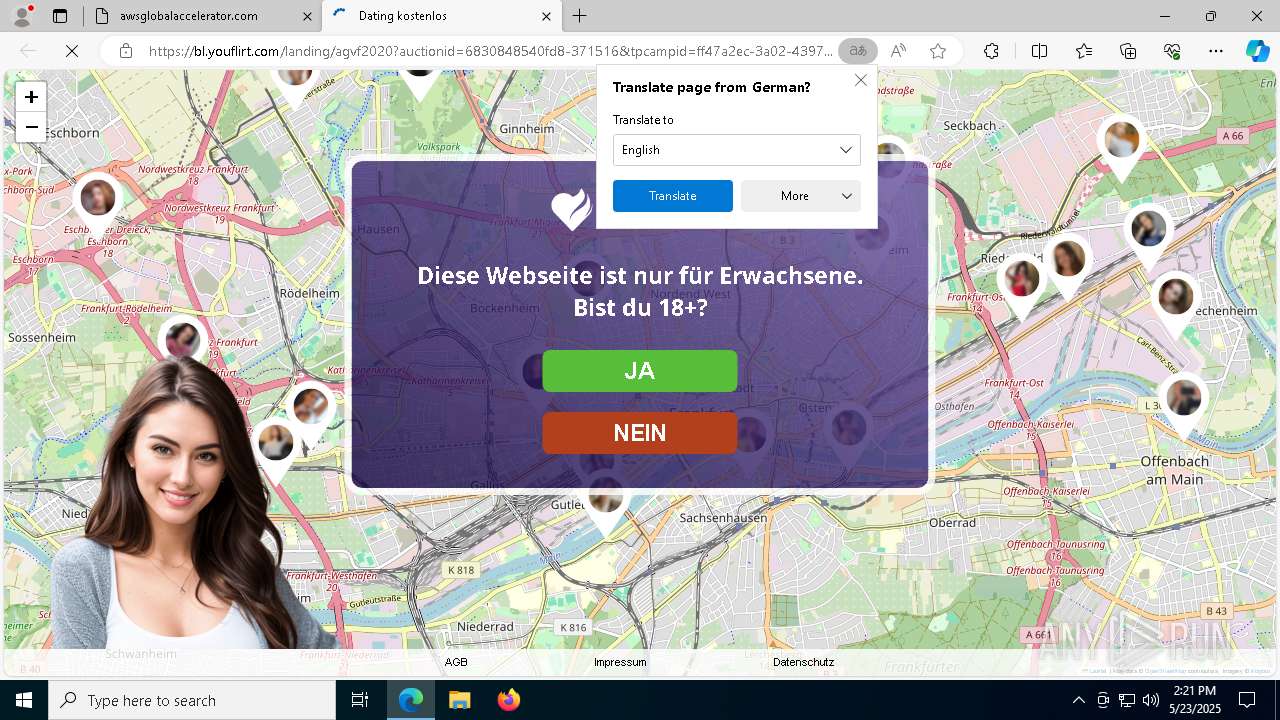The width and height of the screenshot is (1280, 720).
Task: Open a new tab with plus button
Action: (580, 16)
